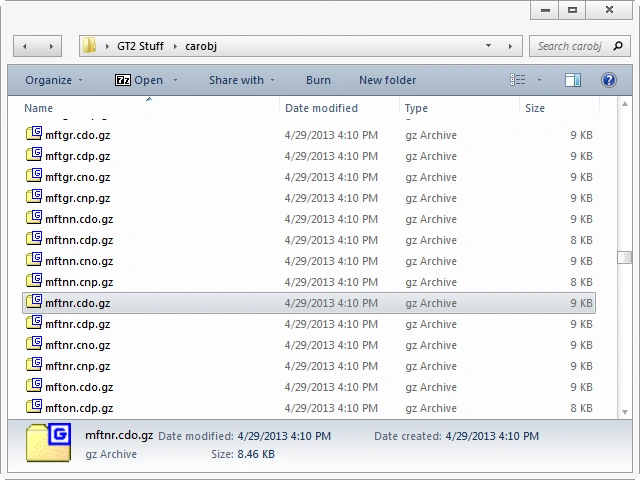Click the gz icon of mftgr.cdo.gz
Image resolution: width=640 pixels, height=480 pixels.
coord(34,133)
